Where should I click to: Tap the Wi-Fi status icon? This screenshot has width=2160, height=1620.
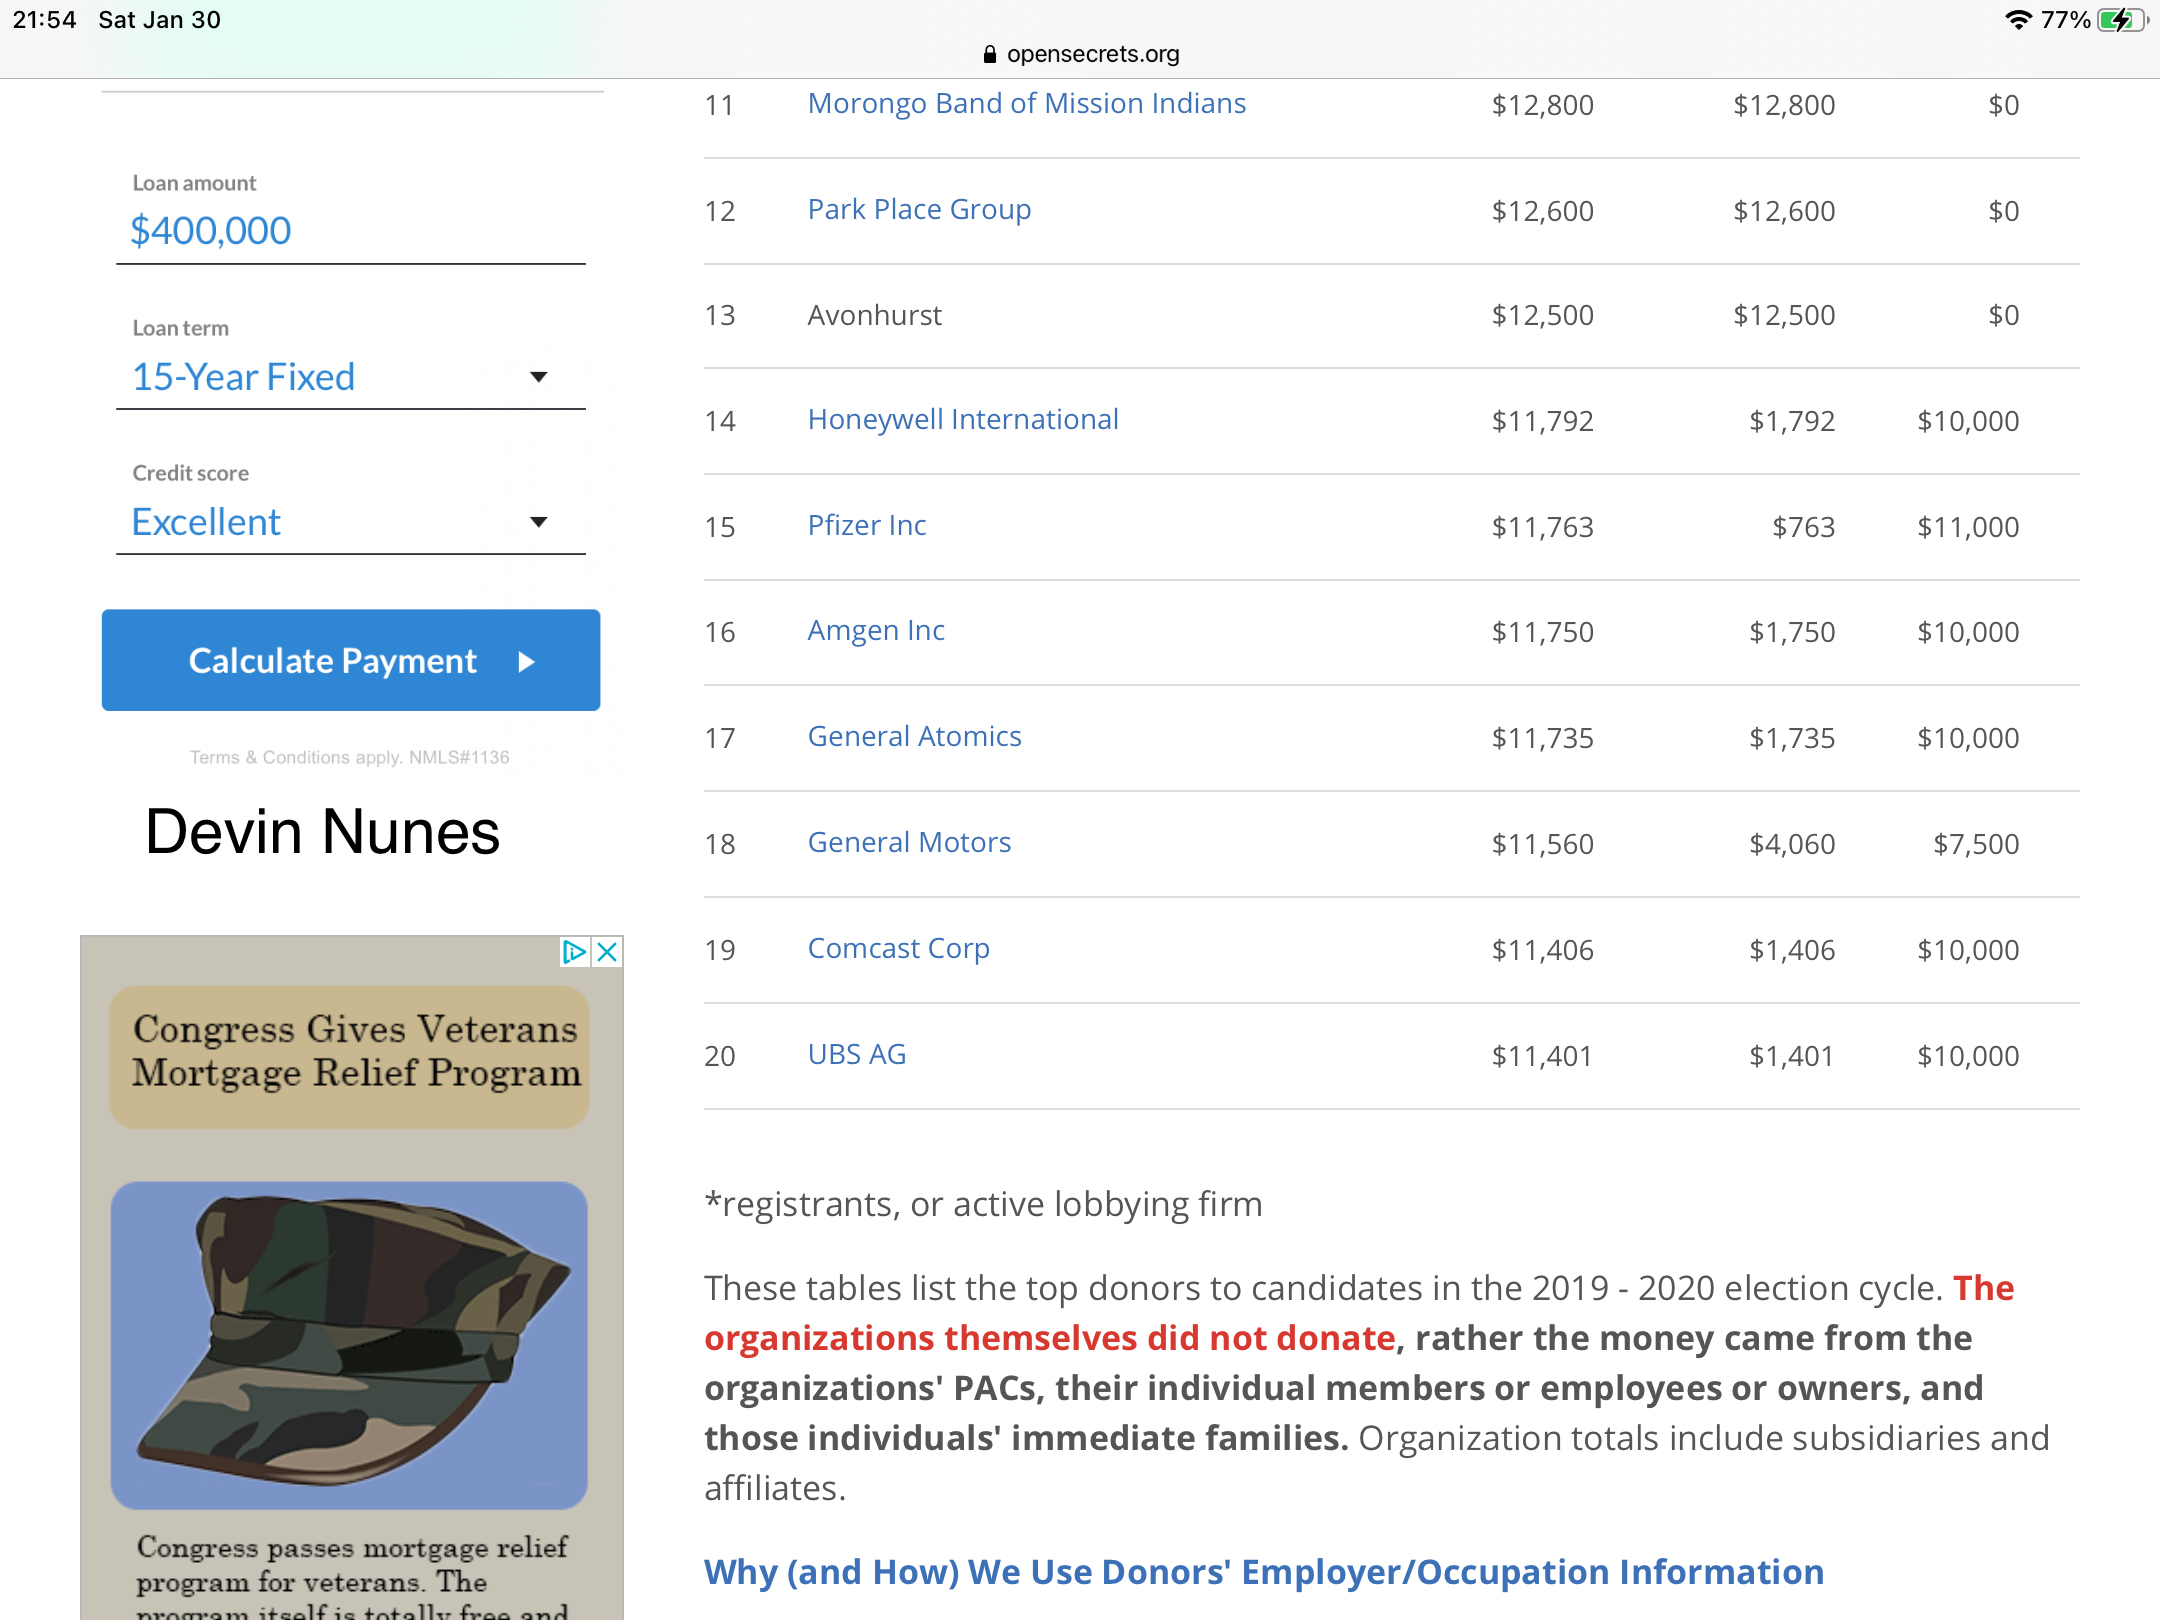tap(2018, 20)
